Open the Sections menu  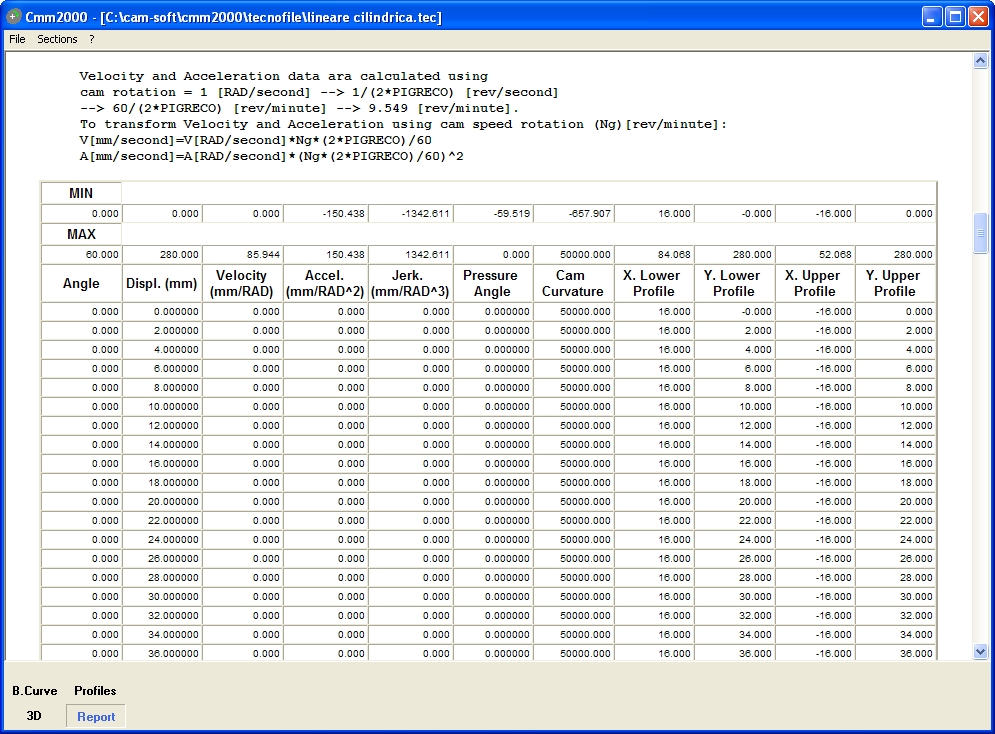pos(57,39)
